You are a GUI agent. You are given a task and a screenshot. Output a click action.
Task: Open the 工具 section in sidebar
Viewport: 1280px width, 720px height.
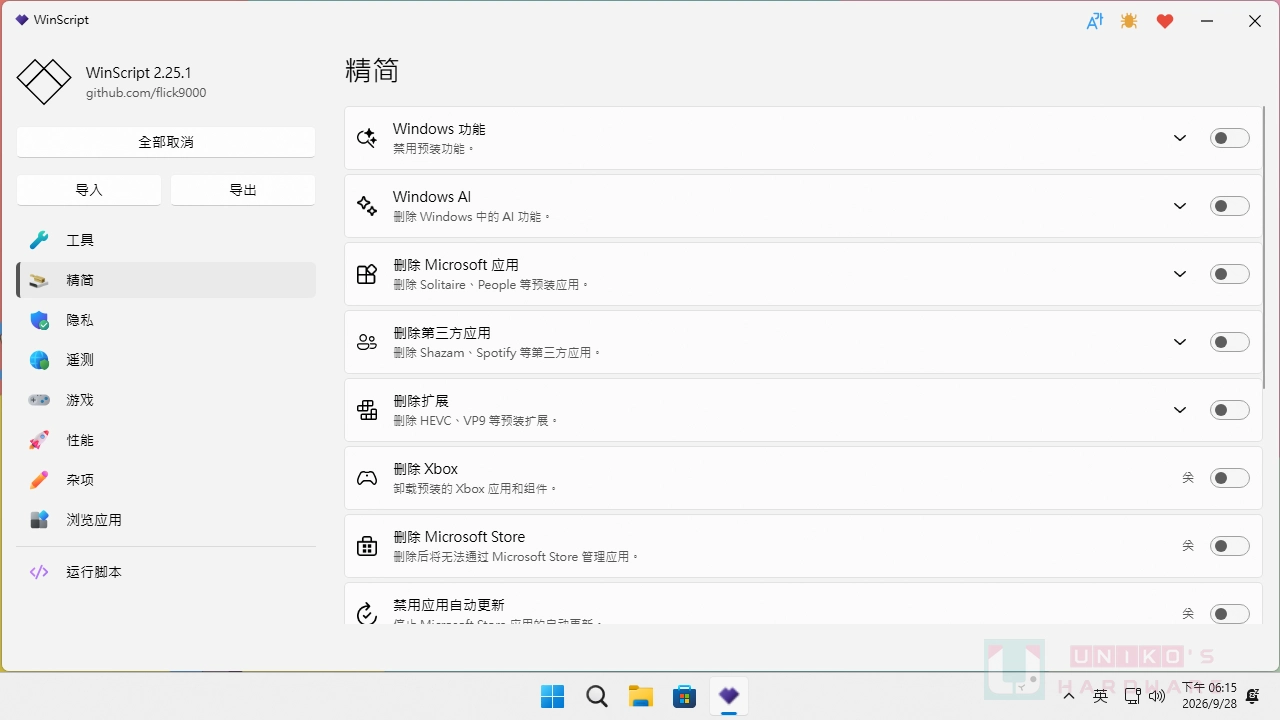tap(166, 240)
